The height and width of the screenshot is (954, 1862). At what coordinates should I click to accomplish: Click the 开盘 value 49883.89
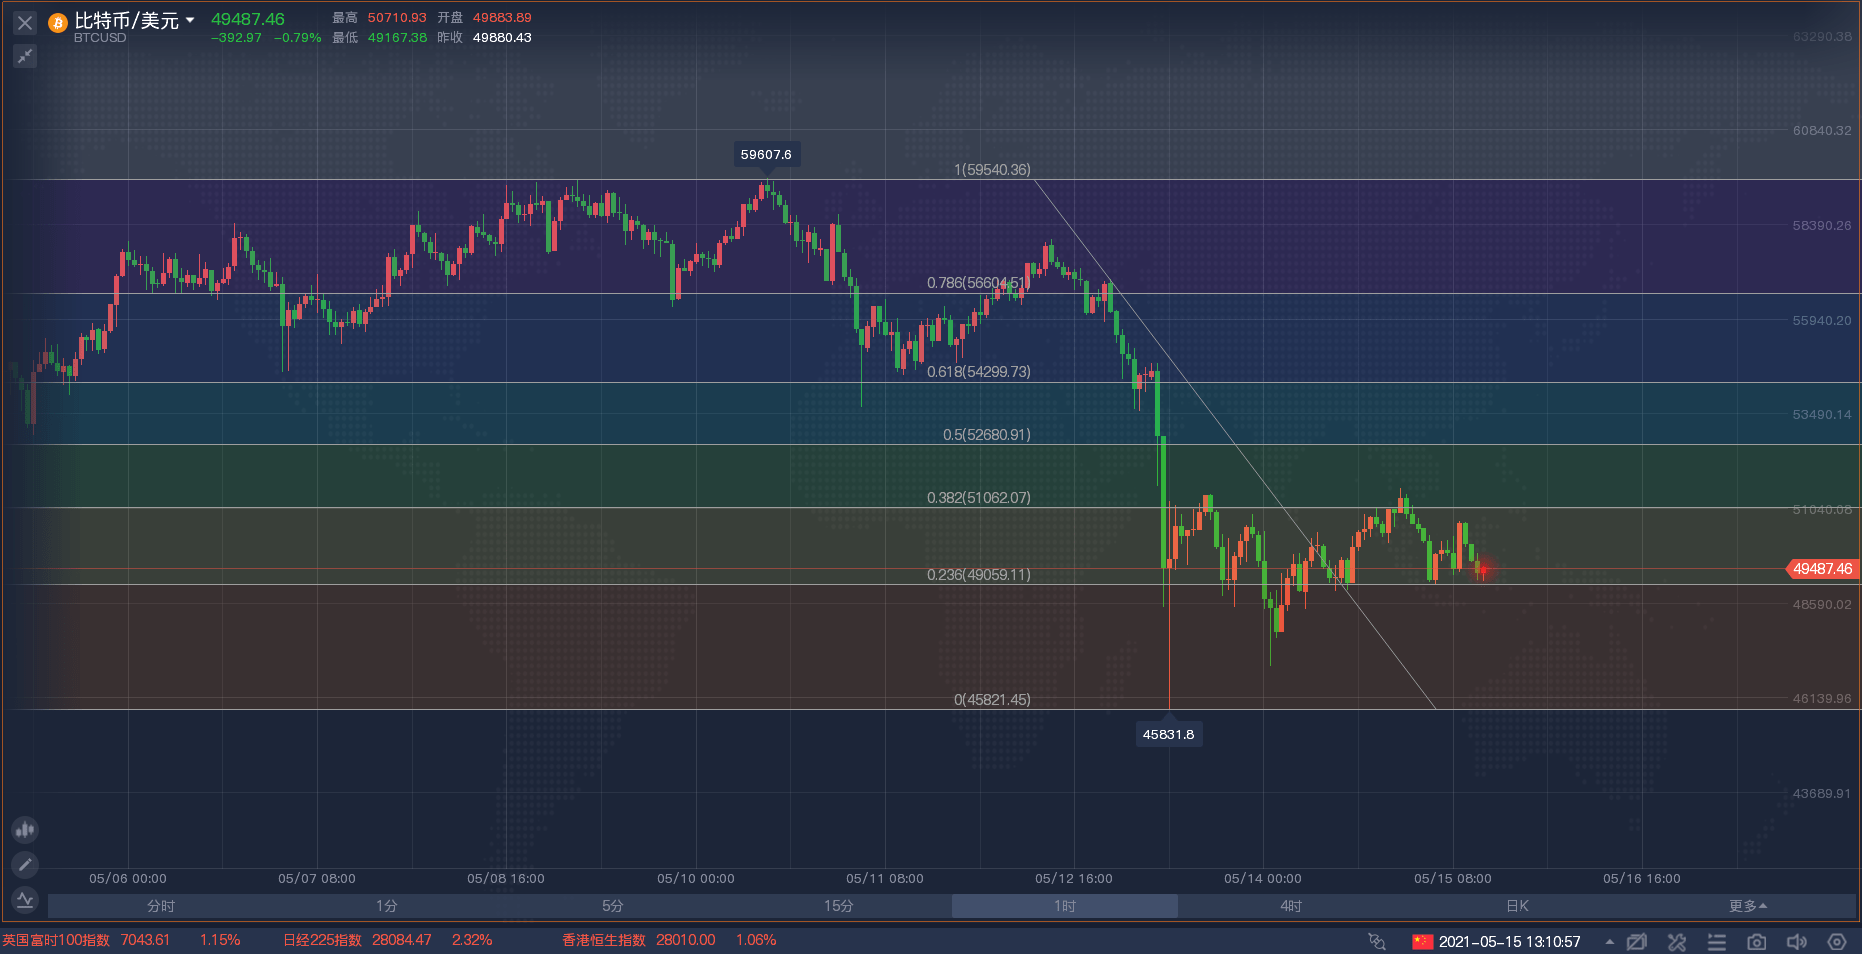point(502,18)
